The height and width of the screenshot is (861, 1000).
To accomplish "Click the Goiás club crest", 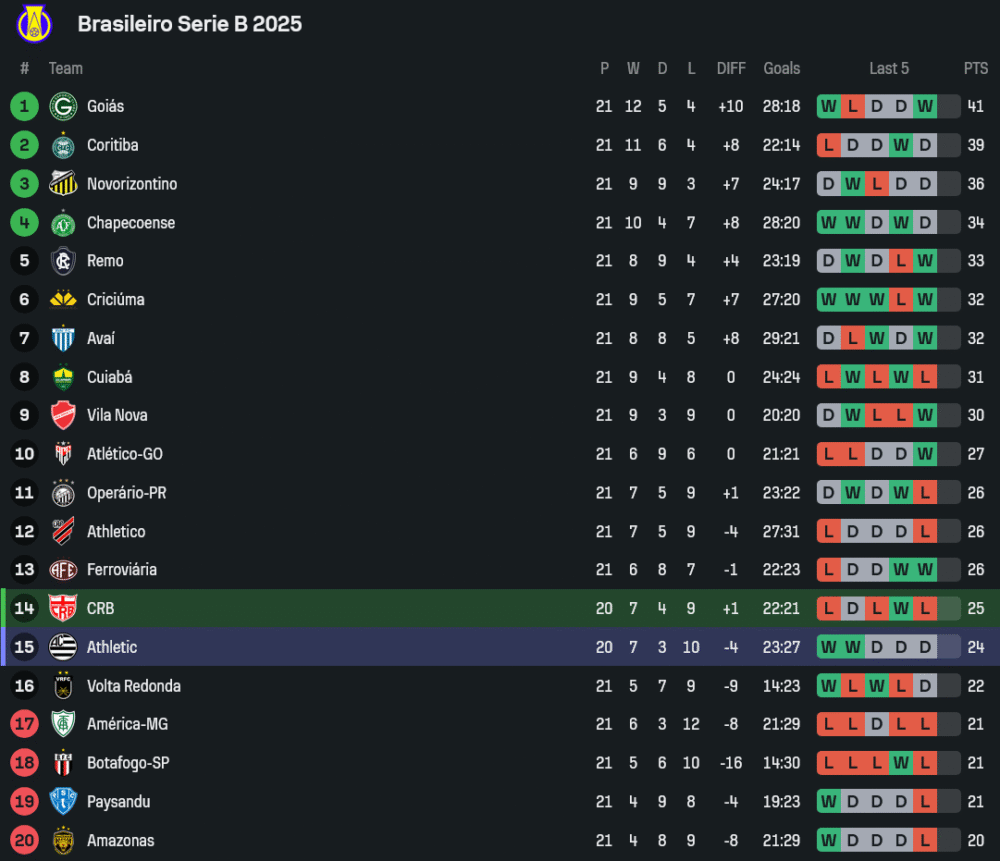I will 63,106.
